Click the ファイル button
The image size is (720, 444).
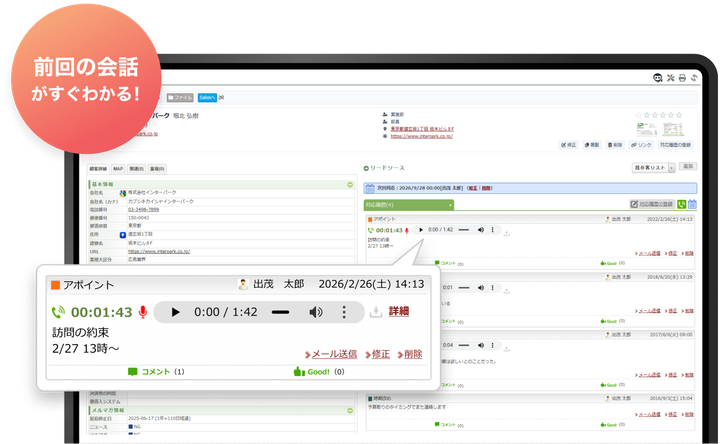click(x=180, y=97)
